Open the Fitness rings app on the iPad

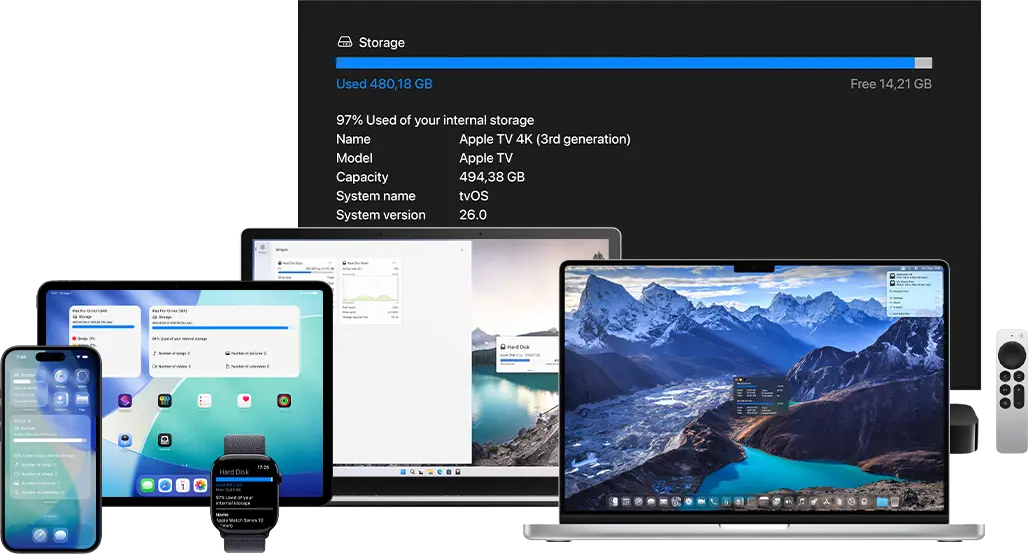coord(284,401)
